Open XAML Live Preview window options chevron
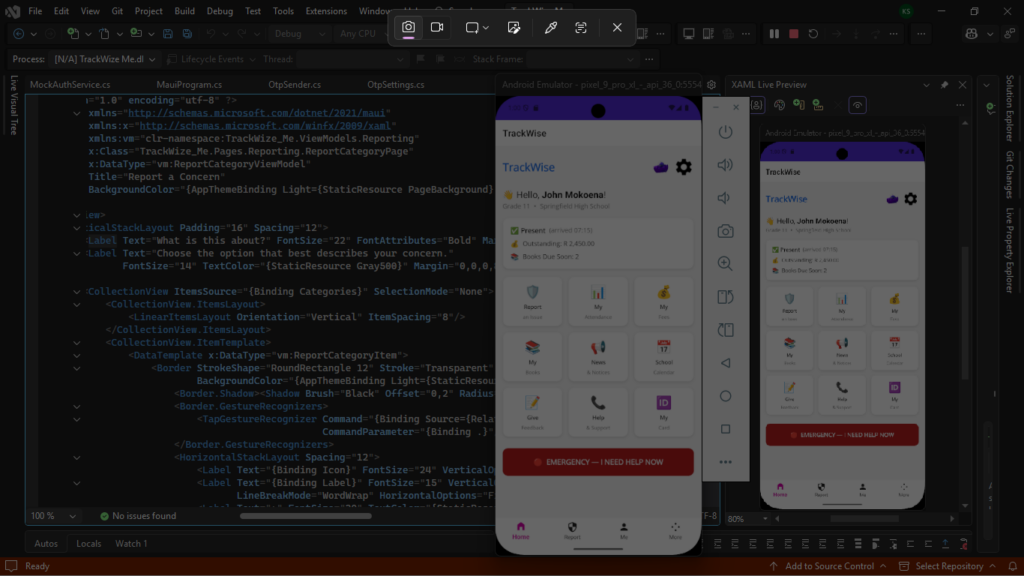 coord(926,84)
